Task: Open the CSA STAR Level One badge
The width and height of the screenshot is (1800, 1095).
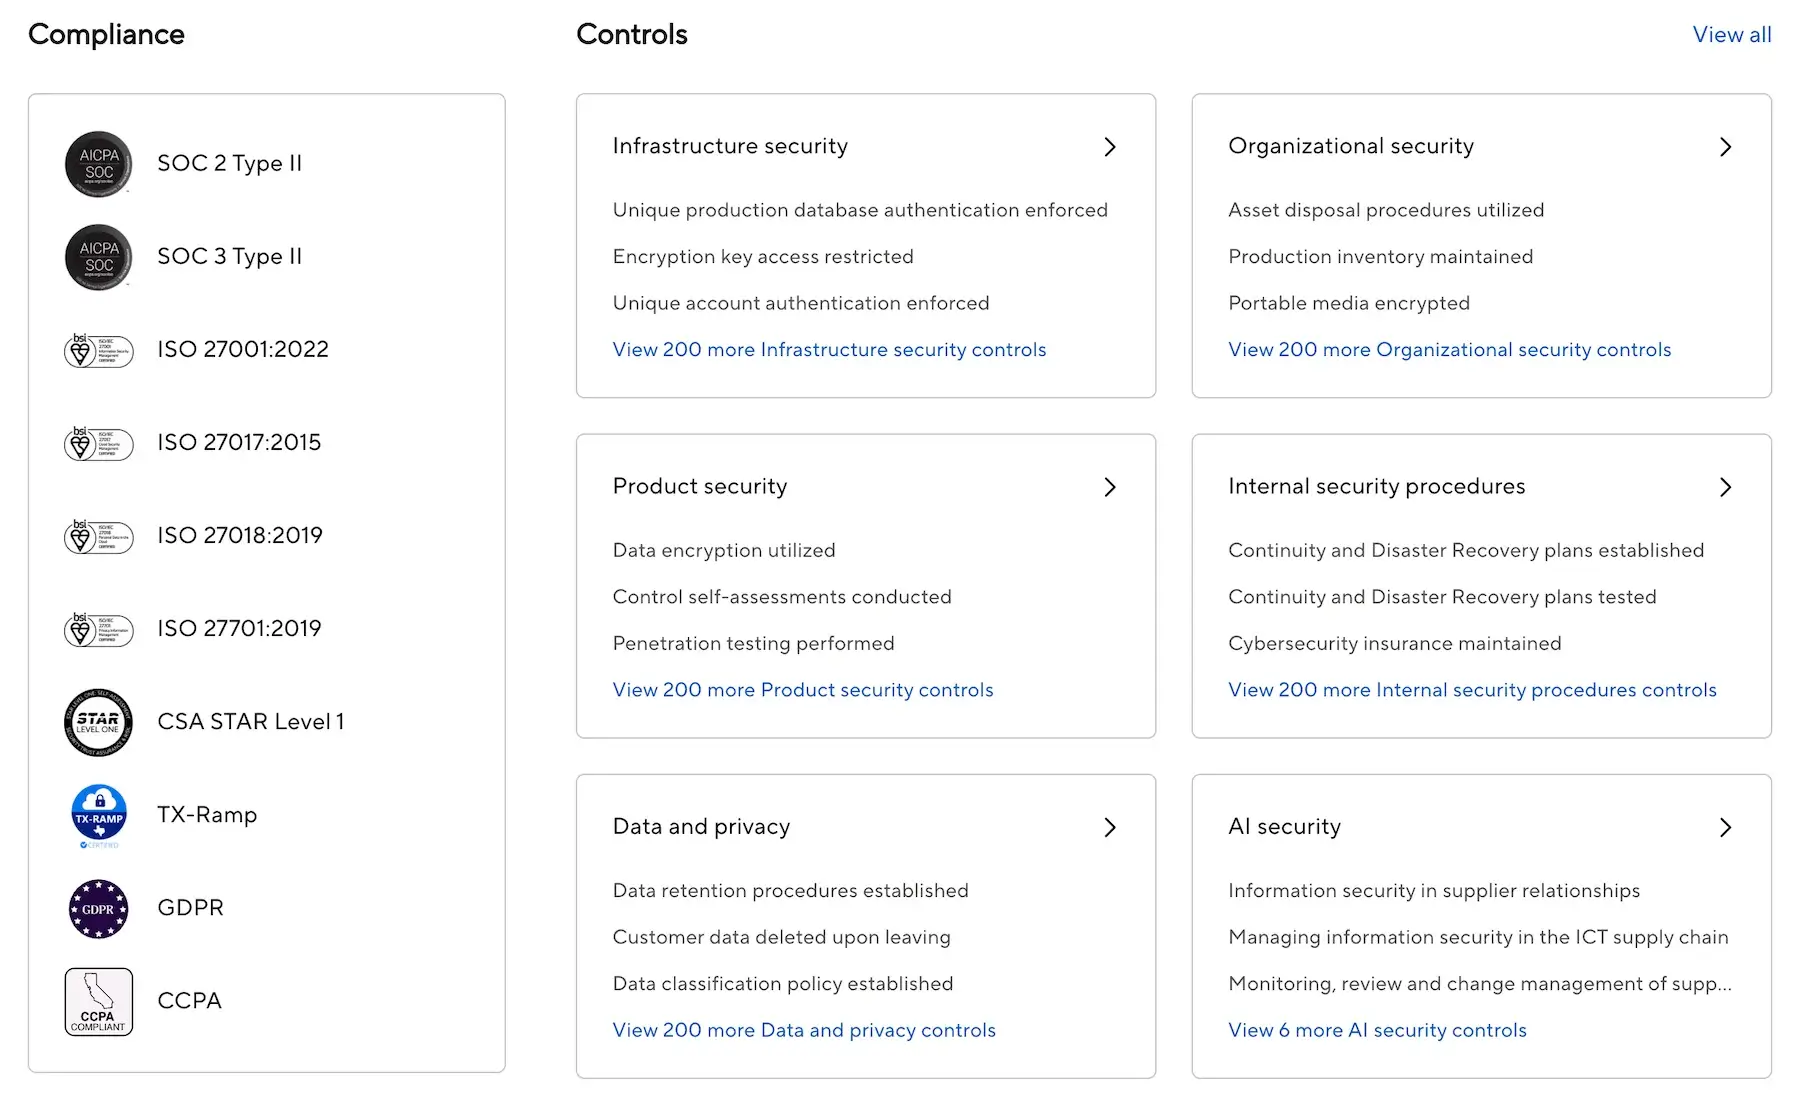Action: (99, 722)
